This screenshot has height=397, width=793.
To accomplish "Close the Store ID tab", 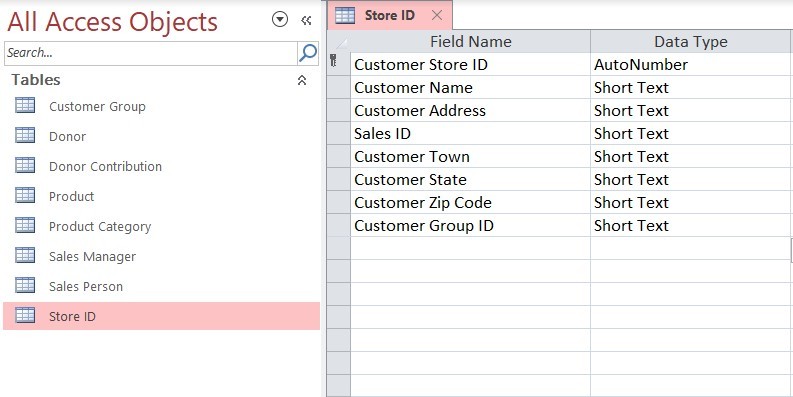I will coord(436,16).
